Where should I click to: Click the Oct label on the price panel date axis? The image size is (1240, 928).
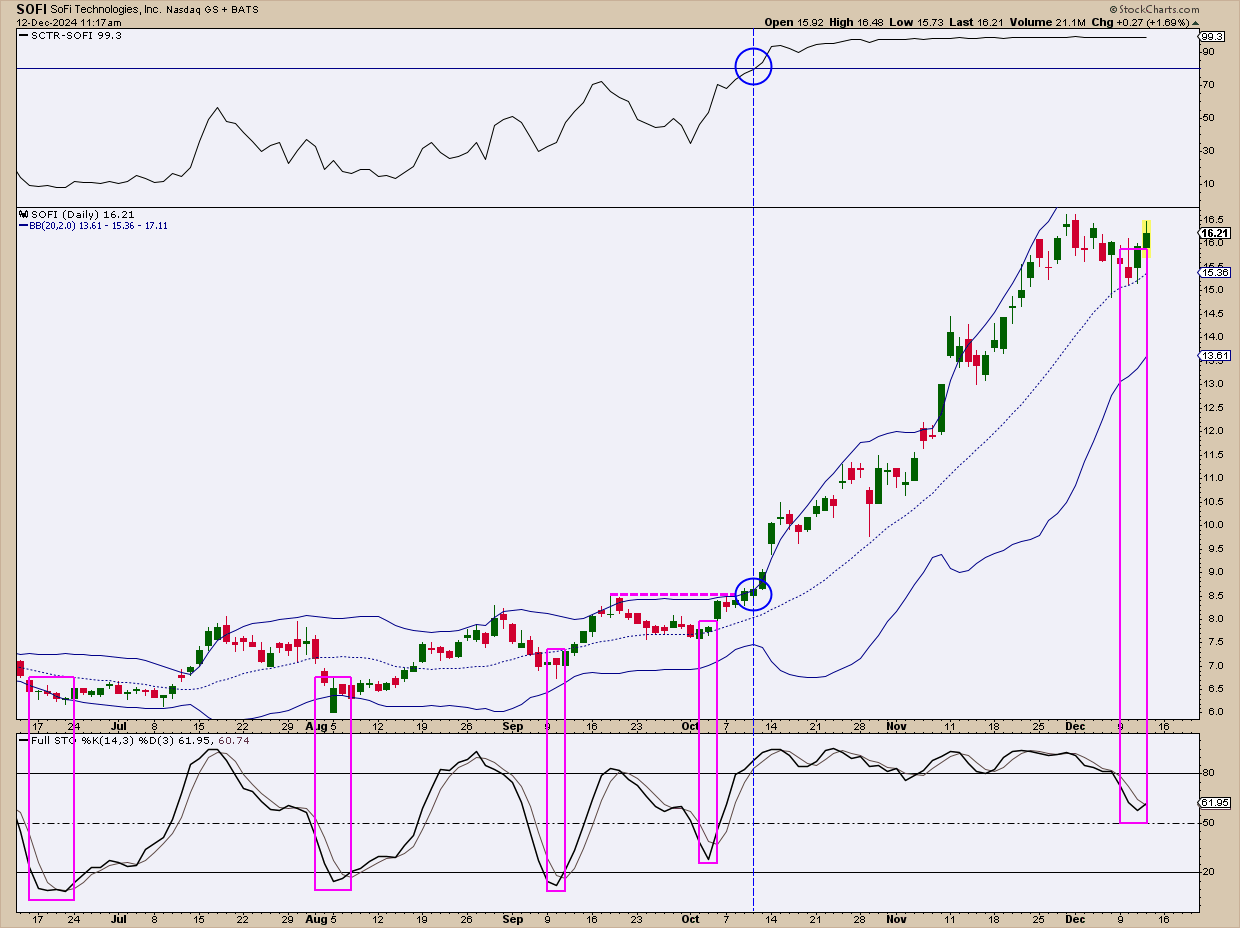691,724
